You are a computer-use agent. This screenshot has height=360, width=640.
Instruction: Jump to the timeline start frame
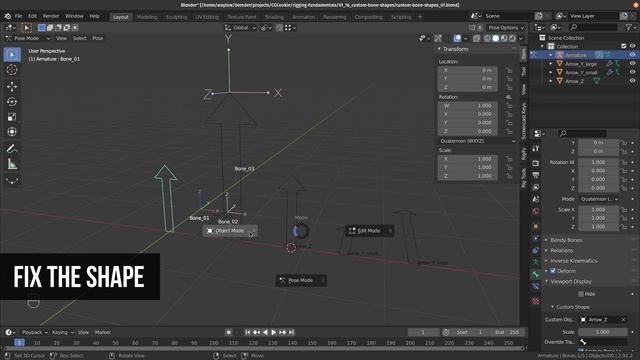coord(247,333)
